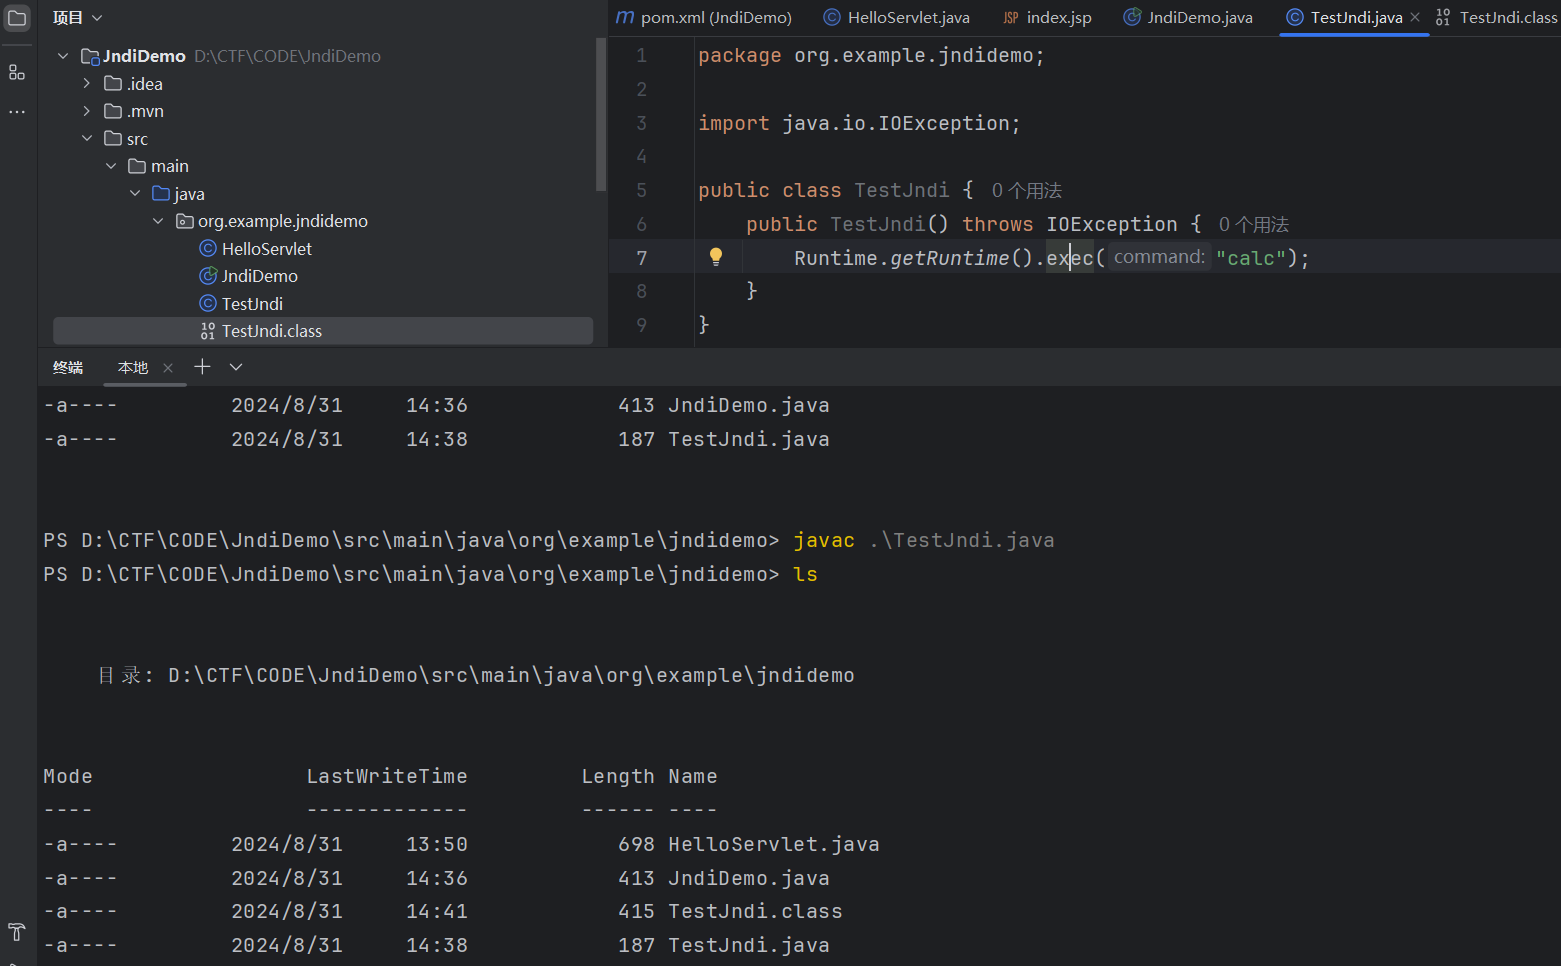Image resolution: width=1561 pixels, height=966 pixels.
Task: Close the 本地 terminal tab
Action: click(168, 368)
